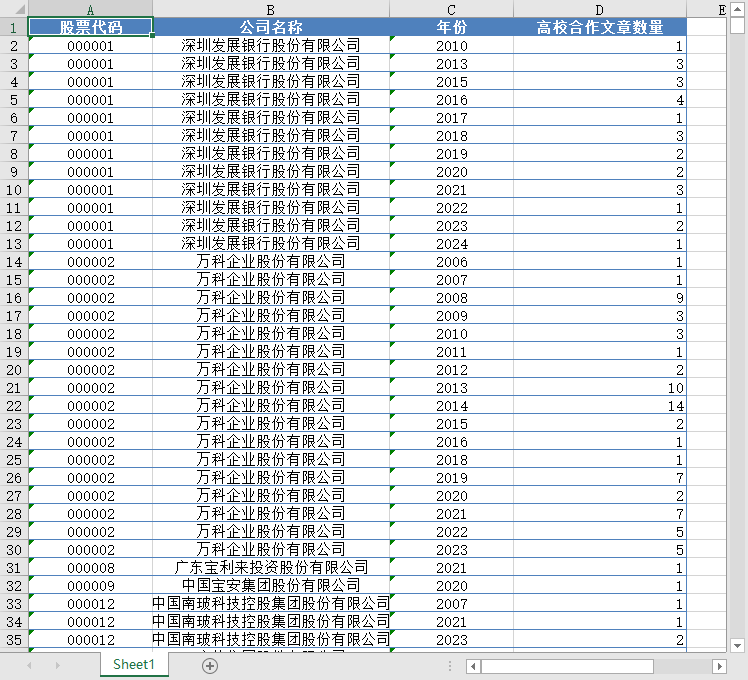Click year 2008 in row 16
The image size is (748, 680).
click(451, 298)
